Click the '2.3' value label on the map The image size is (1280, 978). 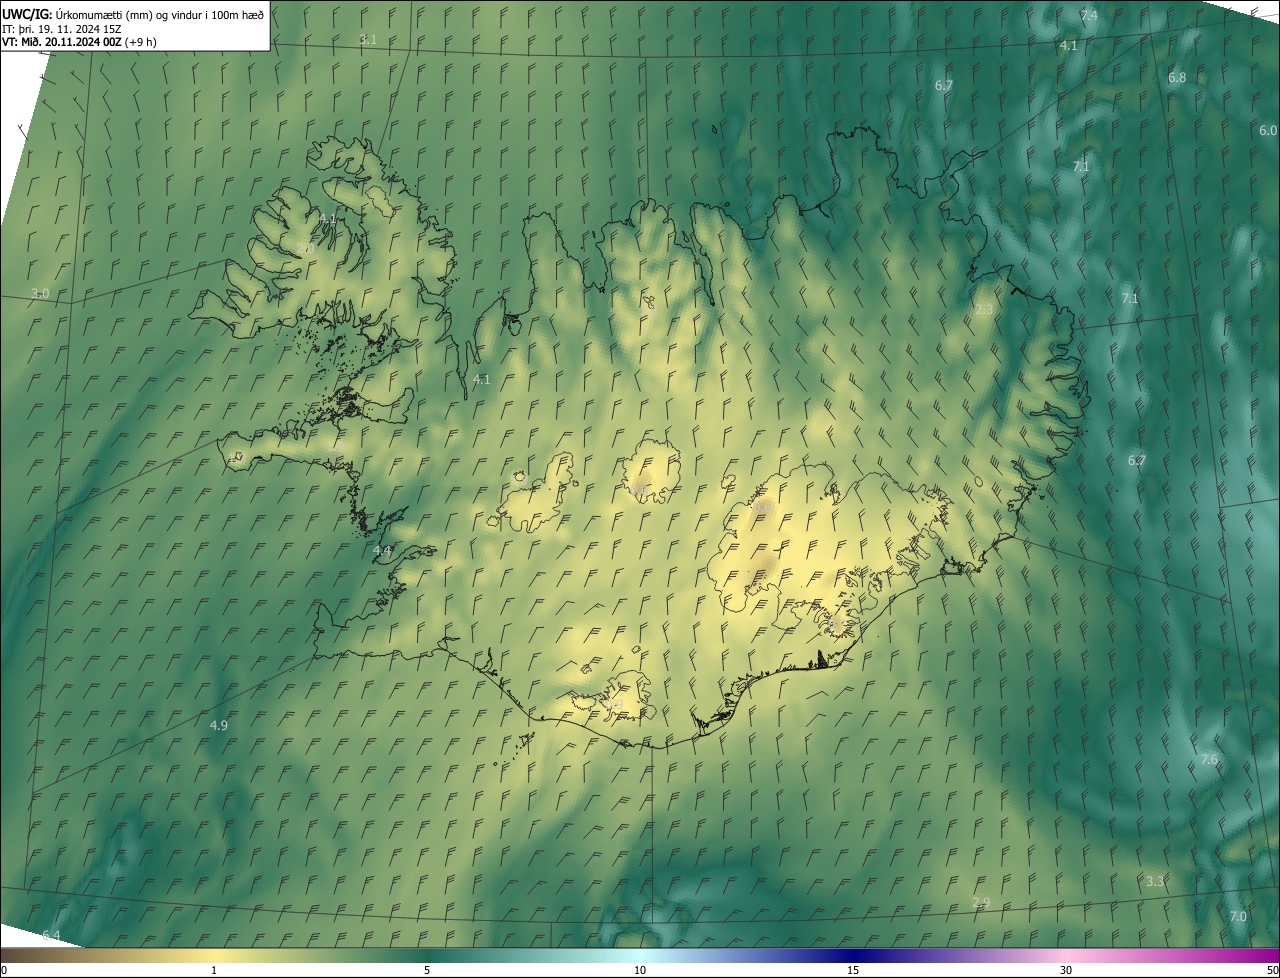[984, 310]
